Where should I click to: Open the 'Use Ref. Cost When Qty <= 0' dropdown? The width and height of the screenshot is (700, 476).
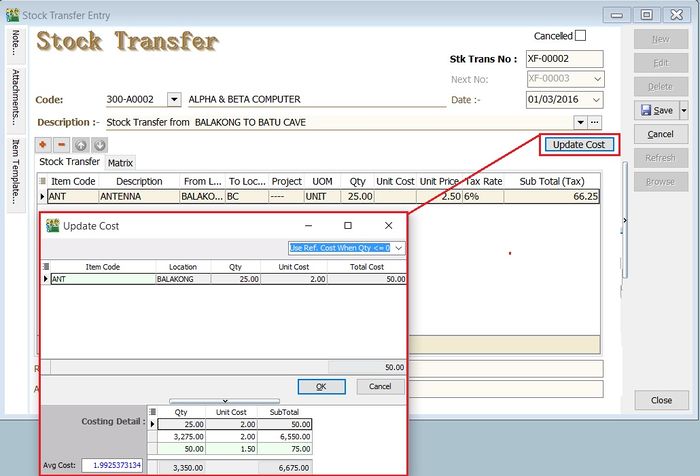click(398, 247)
